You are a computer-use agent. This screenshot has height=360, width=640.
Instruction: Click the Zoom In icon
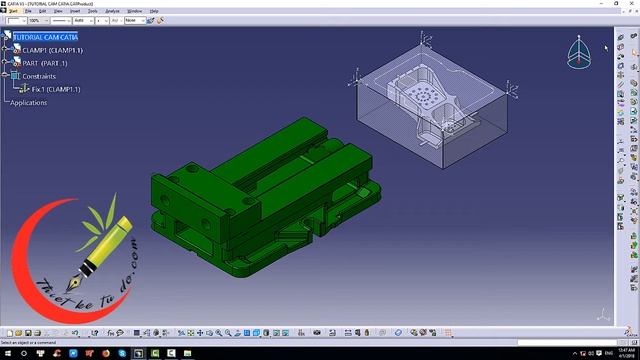click(219, 333)
